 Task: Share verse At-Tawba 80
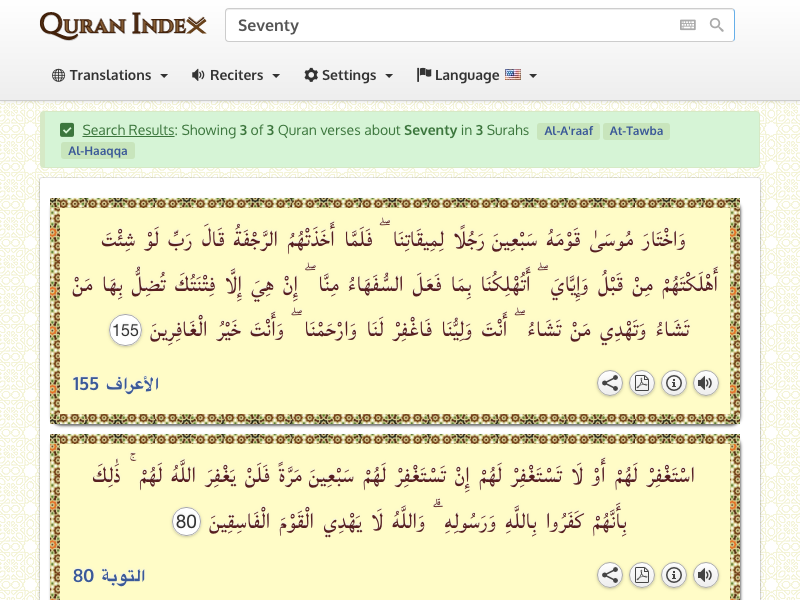(x=610, y=575)
